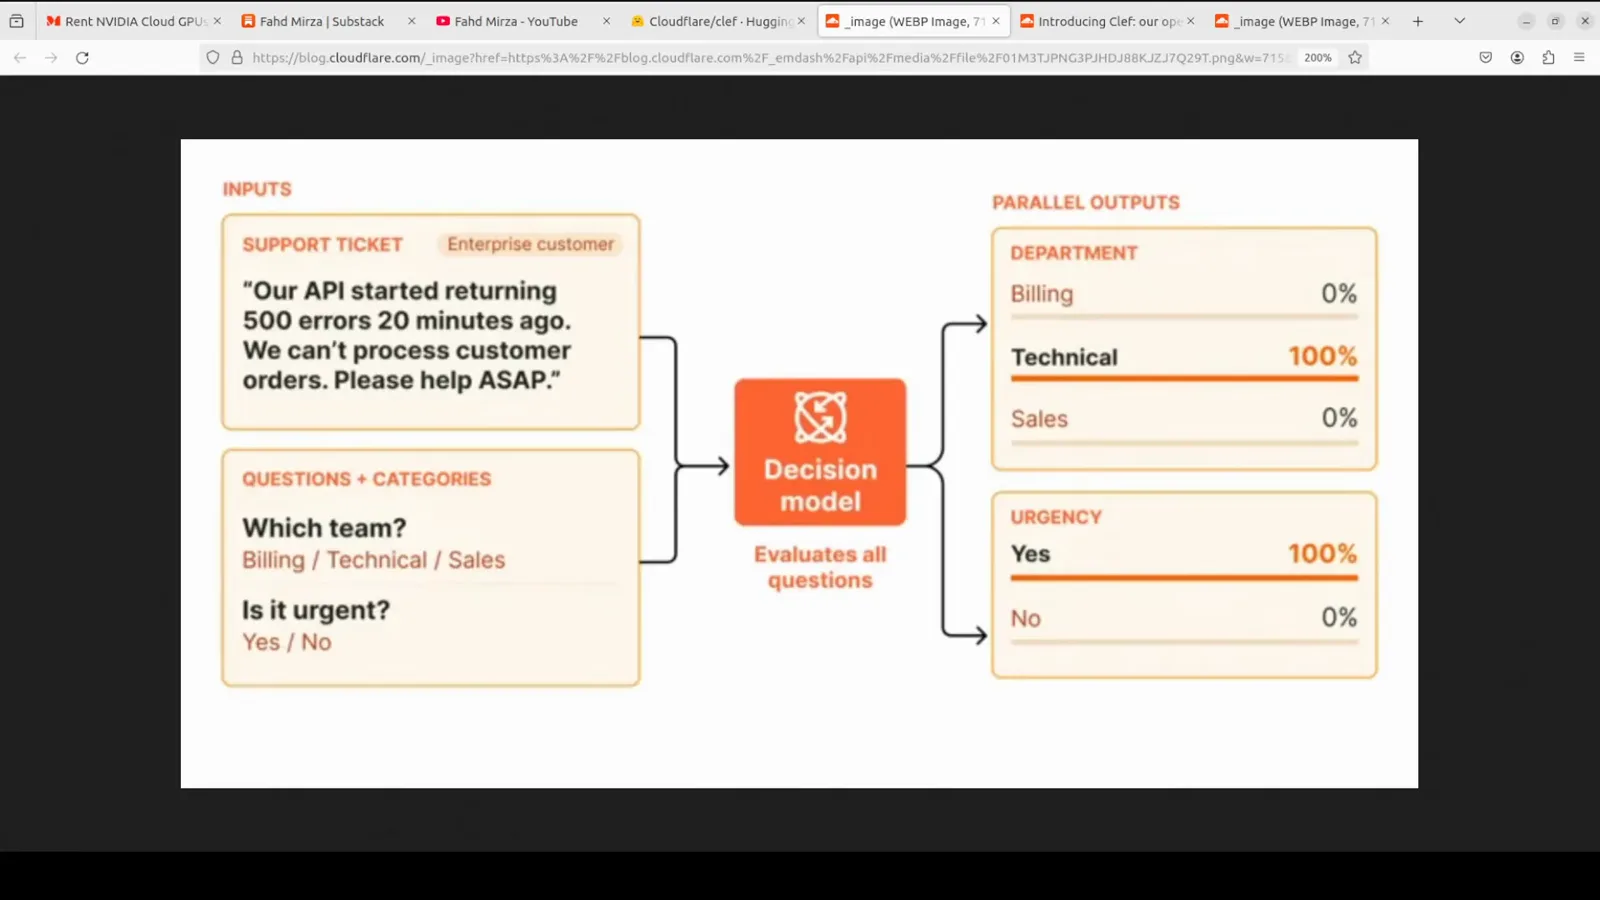Open the tracking protection shield icon
The width and height of the screenshot is (1600, 900).
click(x=213, y=58)
